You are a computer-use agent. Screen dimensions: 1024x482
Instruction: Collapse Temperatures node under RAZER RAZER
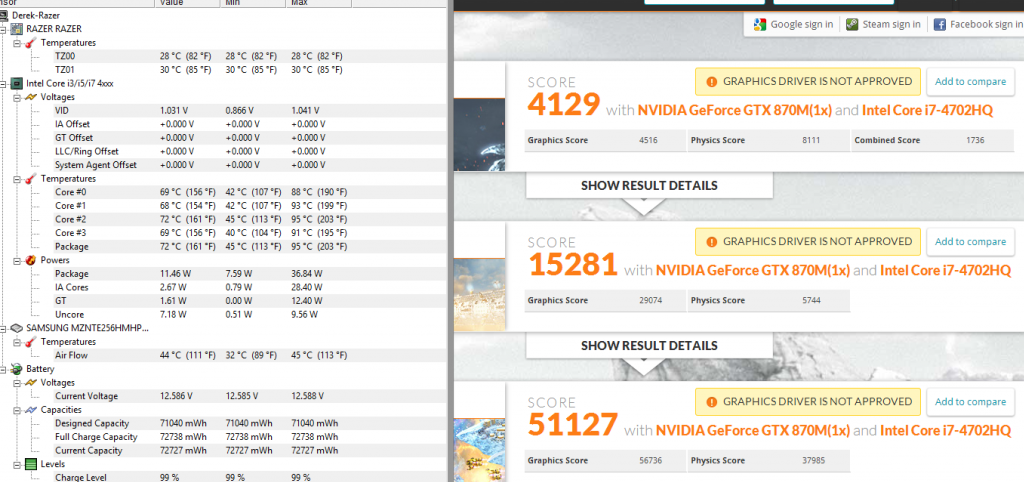point(18,42)
